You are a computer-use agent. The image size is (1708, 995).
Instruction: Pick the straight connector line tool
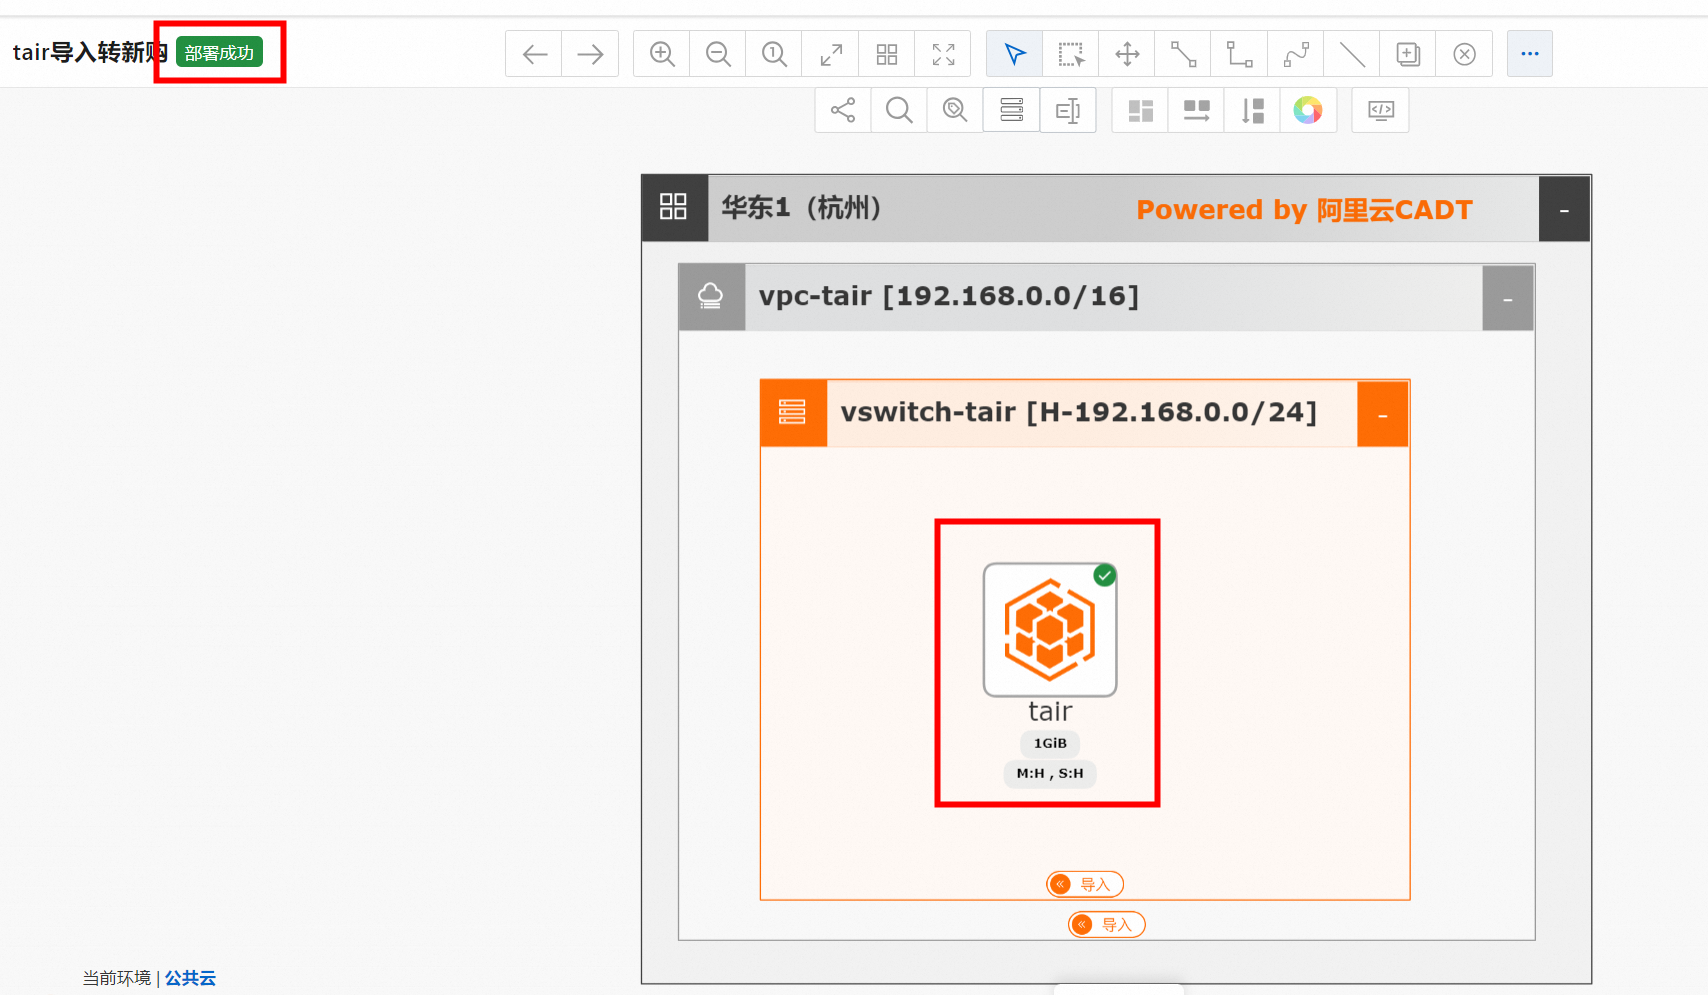point(1183,54)
